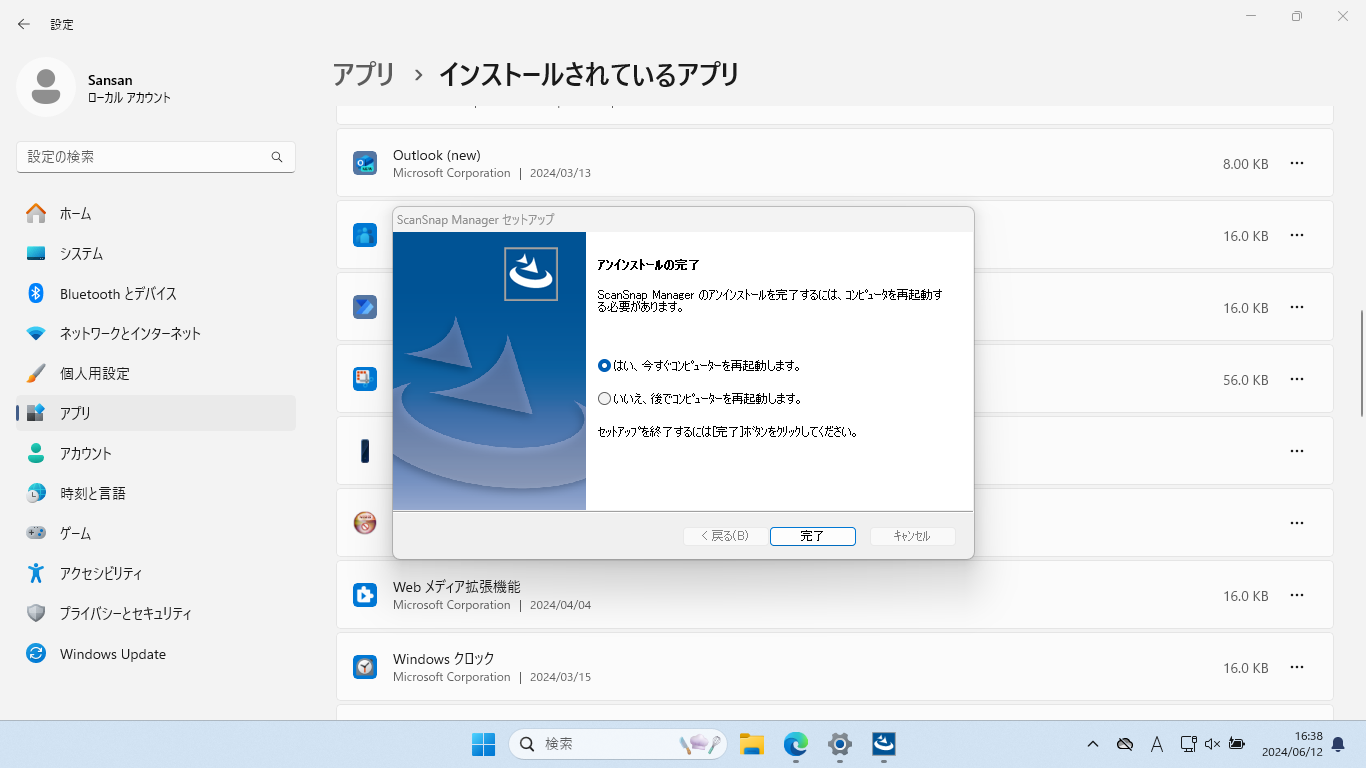Click 戻る(B) button in setup dialog

725,536
